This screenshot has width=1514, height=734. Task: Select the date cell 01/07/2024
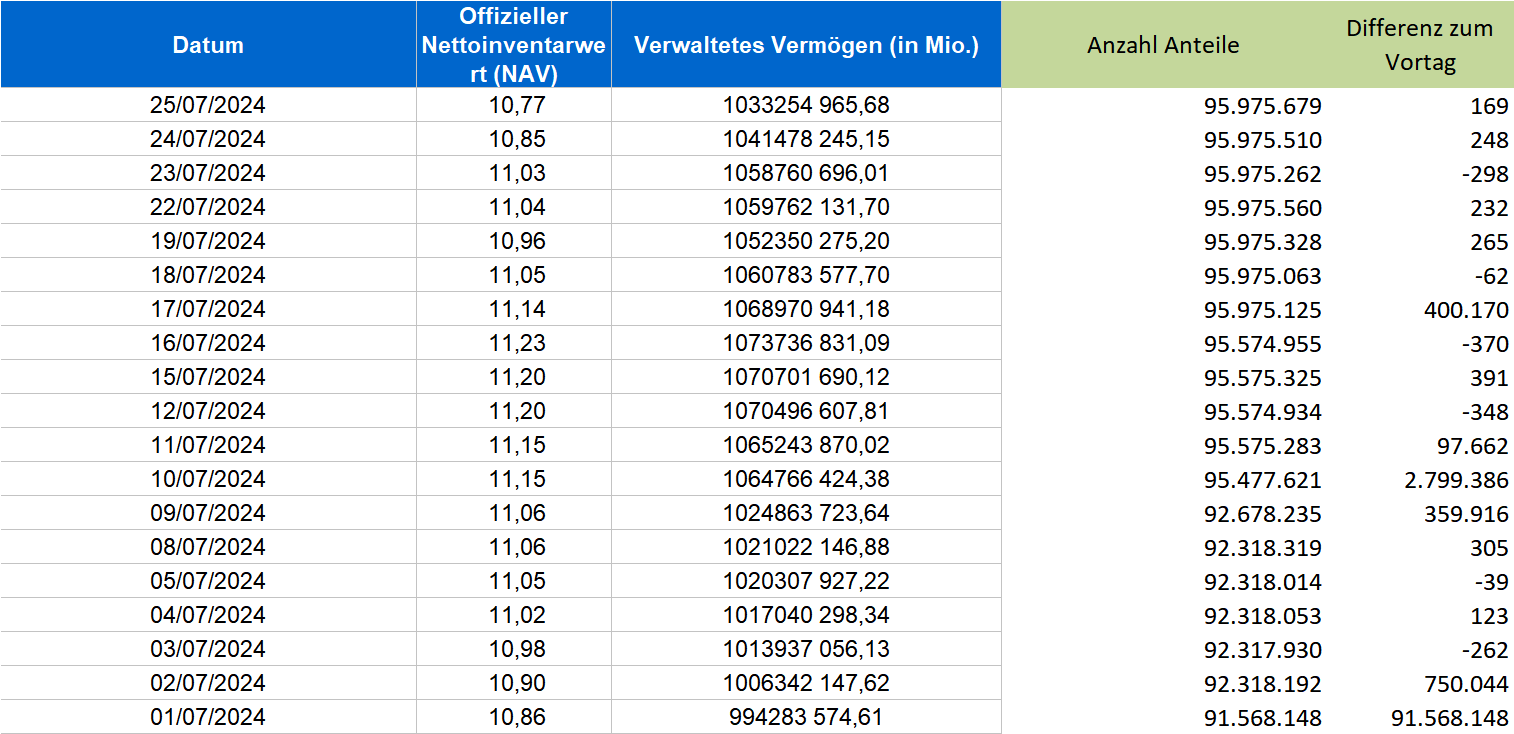[208, 717]
